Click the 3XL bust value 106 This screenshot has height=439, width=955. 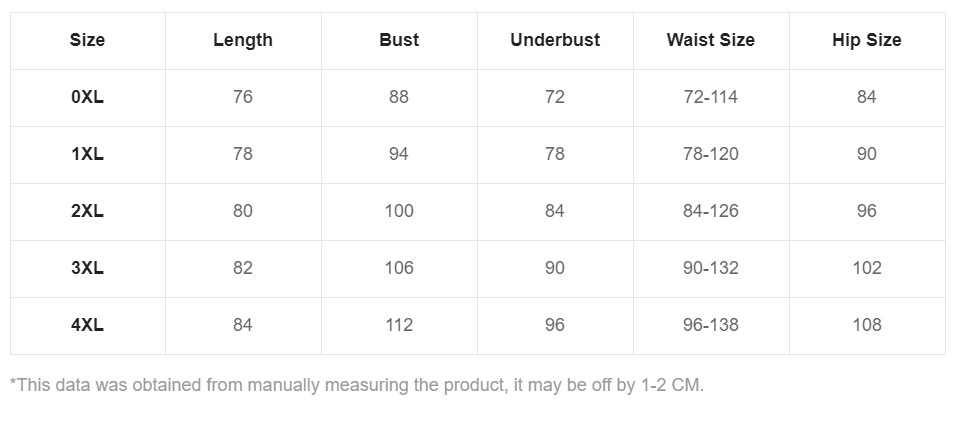[x=399, y=268]
